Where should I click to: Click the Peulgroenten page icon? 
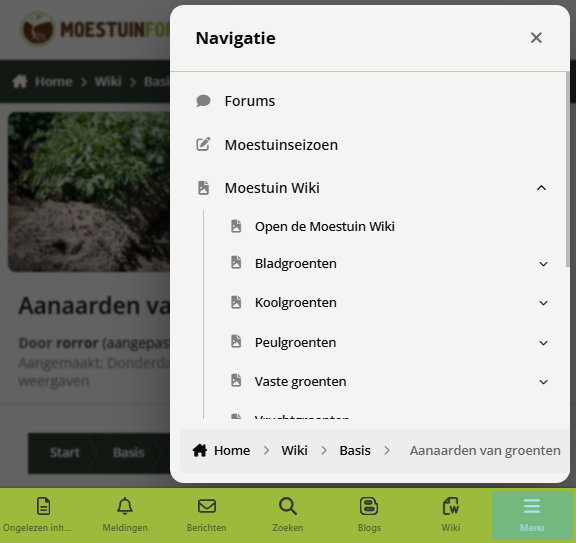coord(236,341)
